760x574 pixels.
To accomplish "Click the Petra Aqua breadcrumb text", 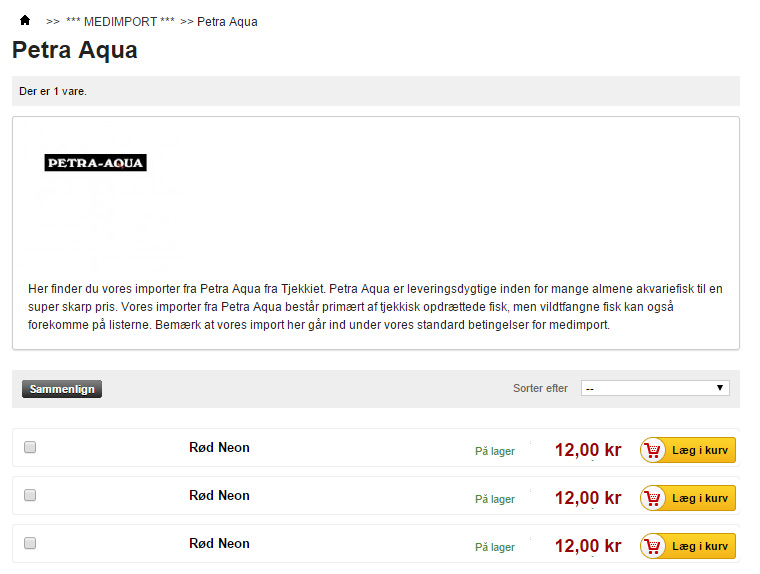I will (x=227, y=22).
